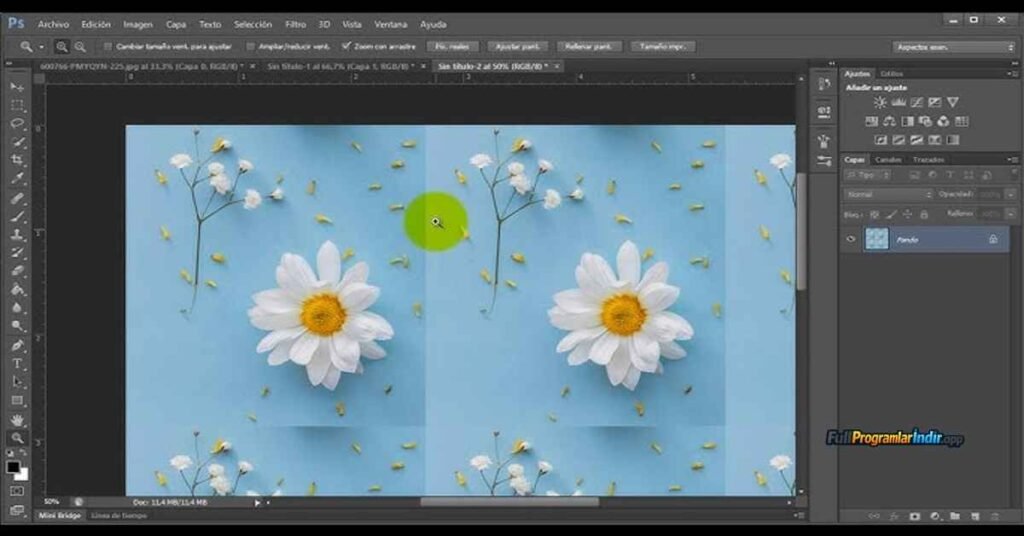Enable 'Cambiar tamaño vent. para ajustar' checkbox
Viewport: 1024px width, 536px height.
[x=108, y=47]
